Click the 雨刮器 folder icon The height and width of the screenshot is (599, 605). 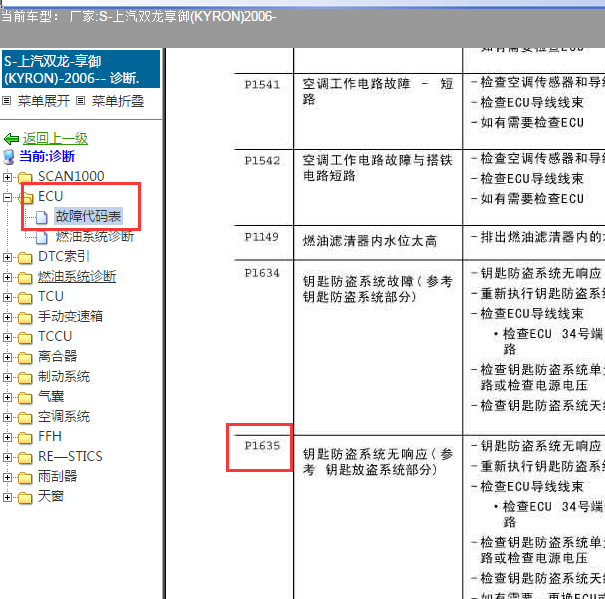[x=25, y=478]
